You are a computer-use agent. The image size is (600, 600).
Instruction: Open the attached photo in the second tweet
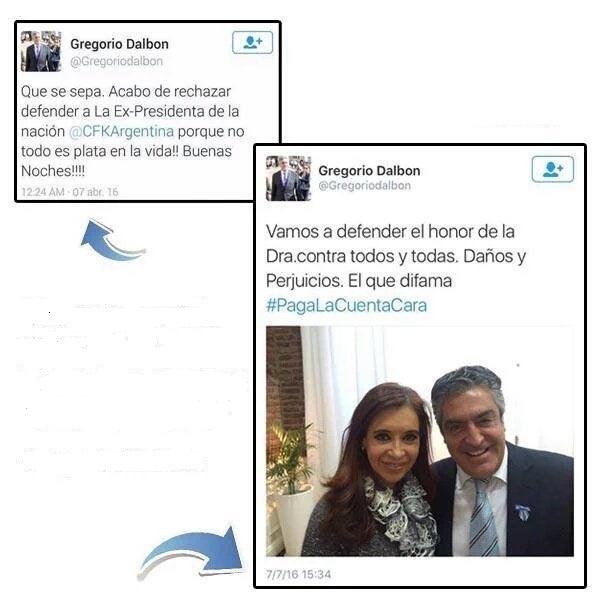click(x=420, y=441)
